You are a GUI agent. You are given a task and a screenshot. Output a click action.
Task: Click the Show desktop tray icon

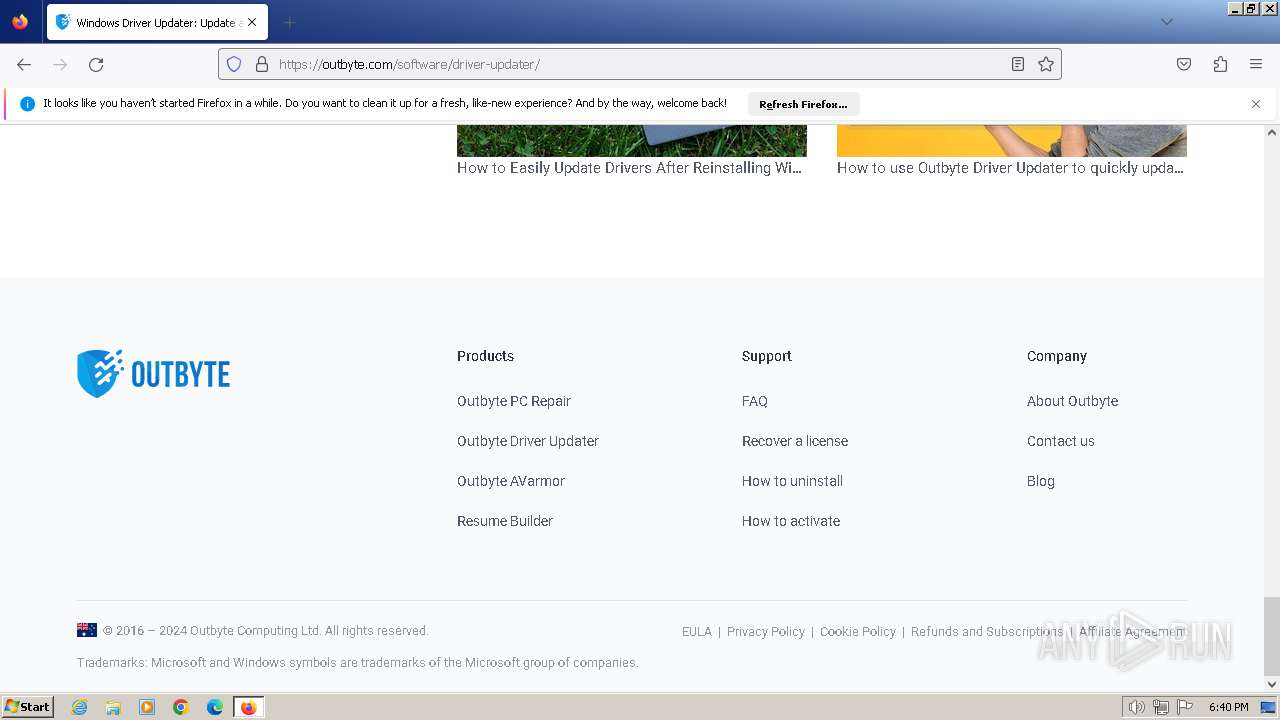coord(1268,707)
